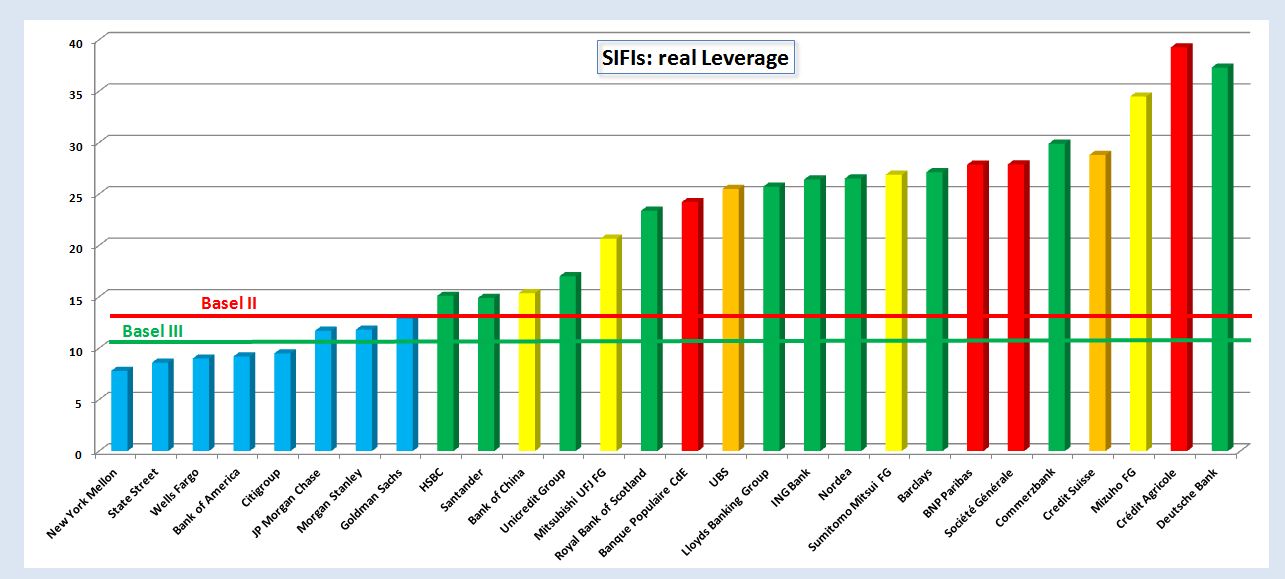The image size is (1285, 579).
Task: Select the Morgan Stanley bar
Action: [x=366, y=389]
